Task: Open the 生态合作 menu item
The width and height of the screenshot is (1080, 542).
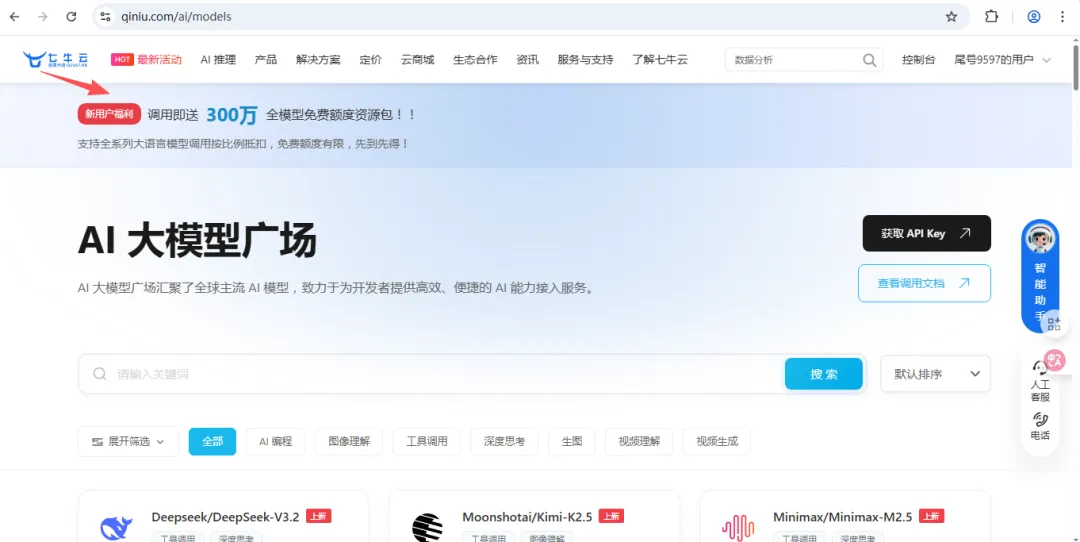Action: pos(475,60)
